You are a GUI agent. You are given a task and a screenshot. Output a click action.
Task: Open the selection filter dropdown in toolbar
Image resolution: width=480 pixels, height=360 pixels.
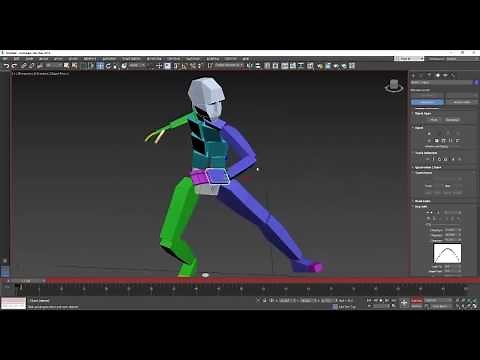click(54, 66)
